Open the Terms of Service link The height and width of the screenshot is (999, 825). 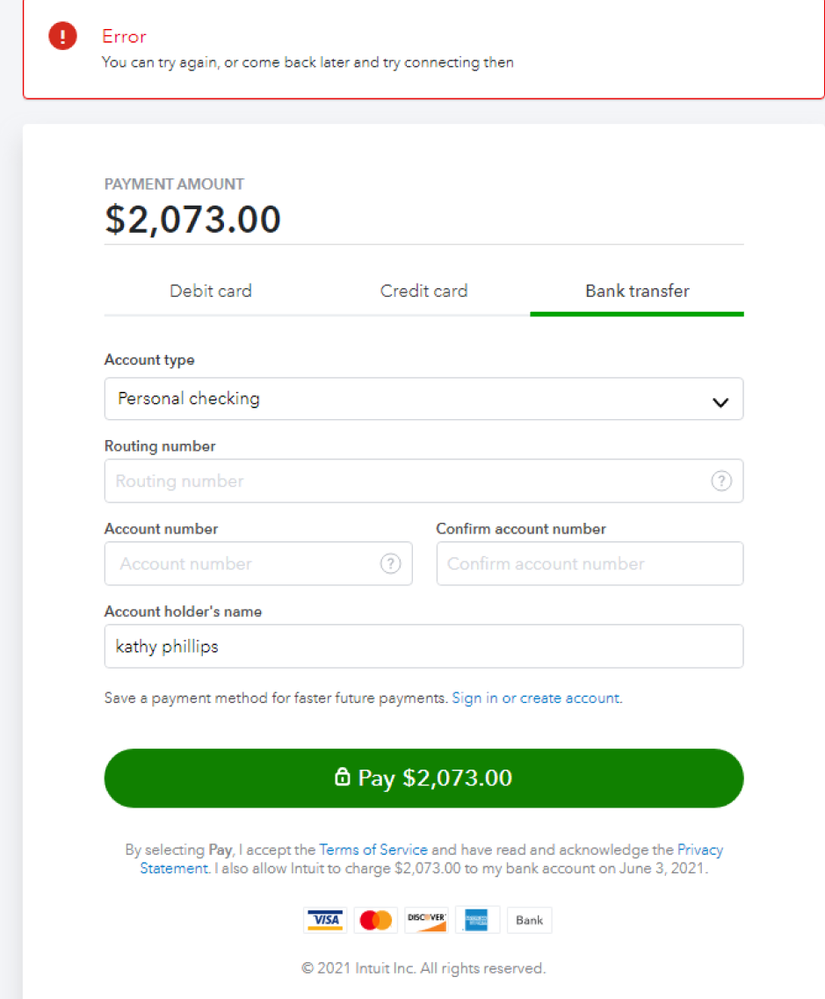pos(373,850)
